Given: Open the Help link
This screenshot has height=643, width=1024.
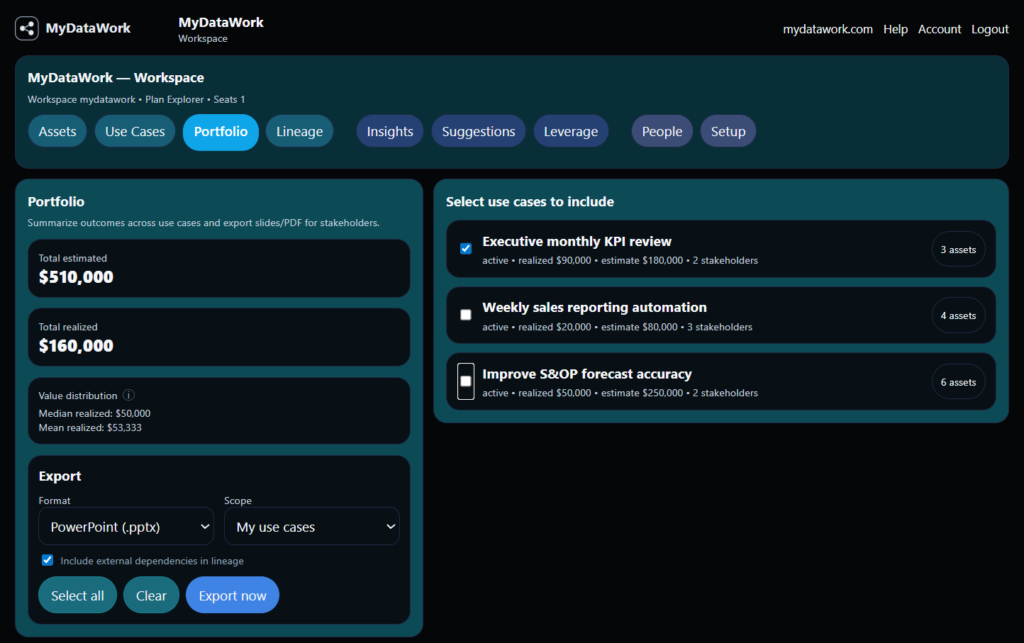Looking at the screenshot, I should click(x=895, y=29).
